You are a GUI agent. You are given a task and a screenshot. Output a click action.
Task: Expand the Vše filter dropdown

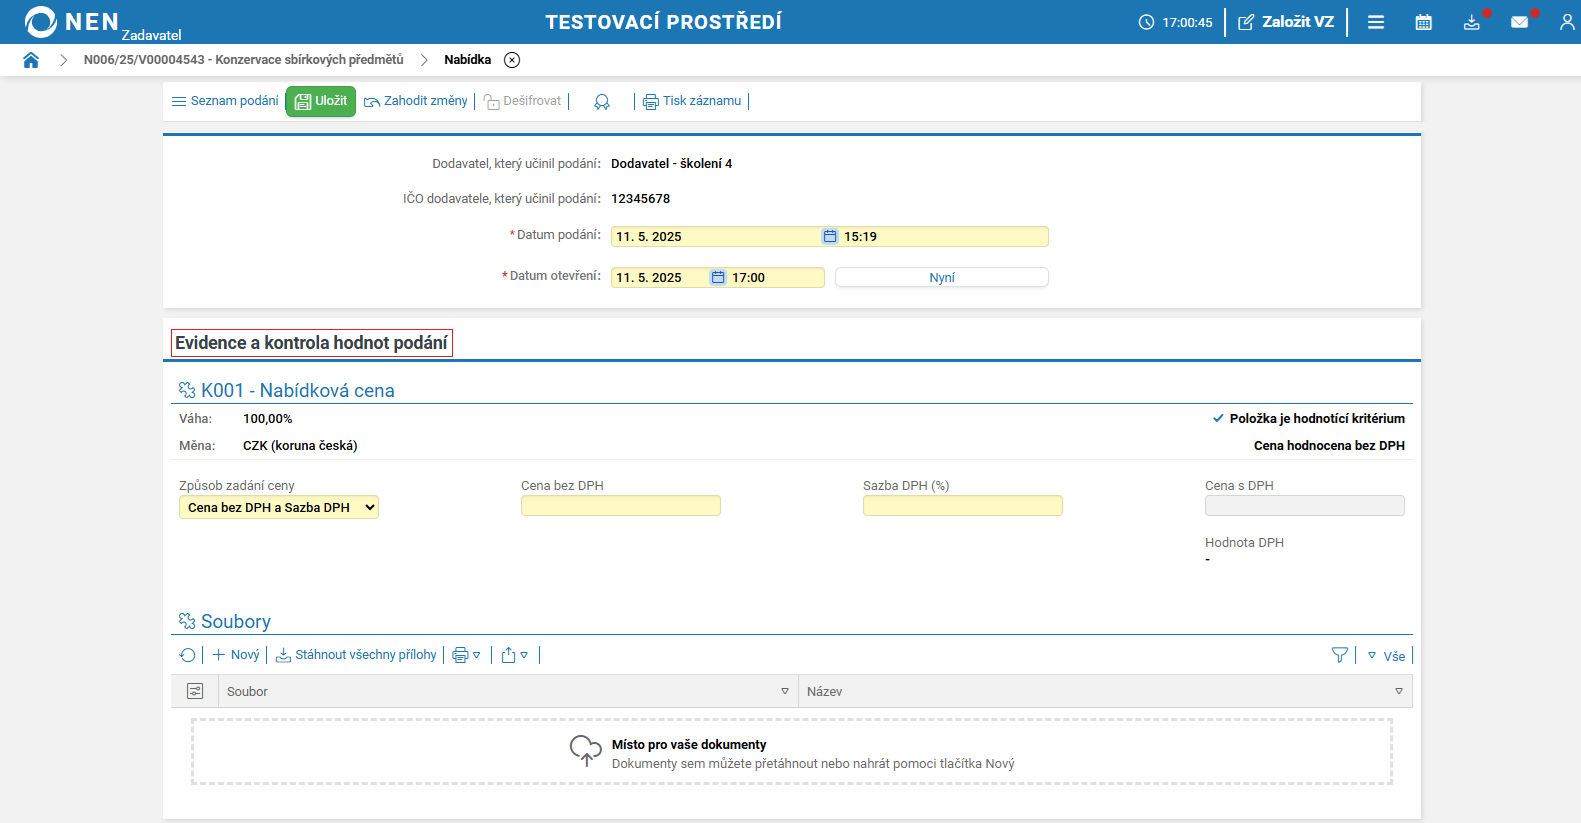point(1386,656)
